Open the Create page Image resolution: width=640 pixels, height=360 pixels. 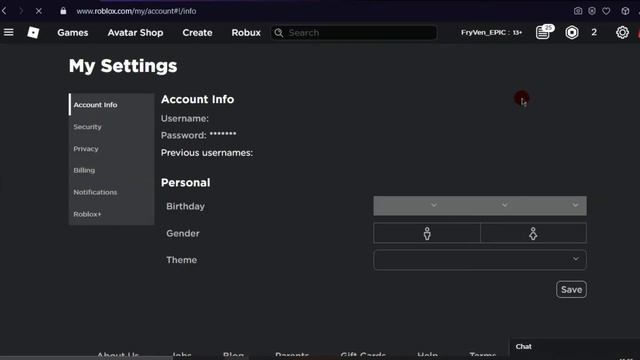pos(197,33)
